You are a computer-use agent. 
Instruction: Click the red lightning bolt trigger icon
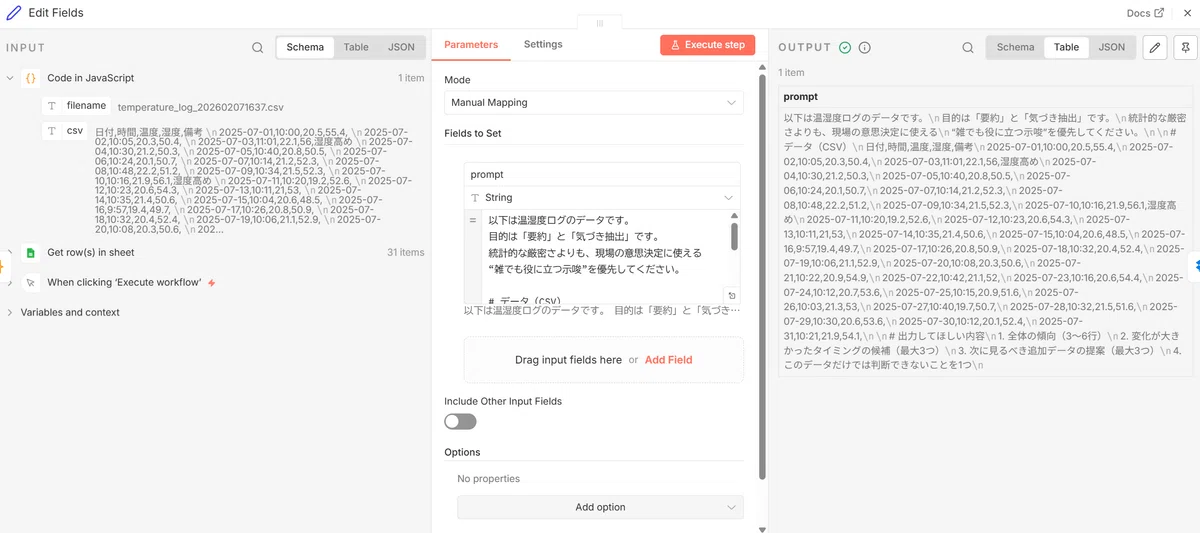coord(211,283)
